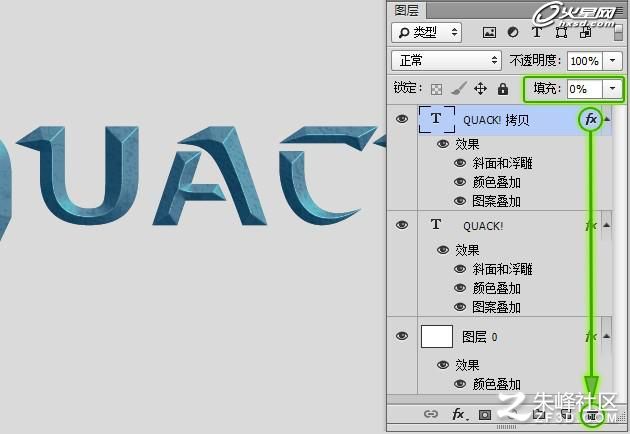Click the 不透明度 opacity label
Screen dimensions: 630x434
click(535, 61)
